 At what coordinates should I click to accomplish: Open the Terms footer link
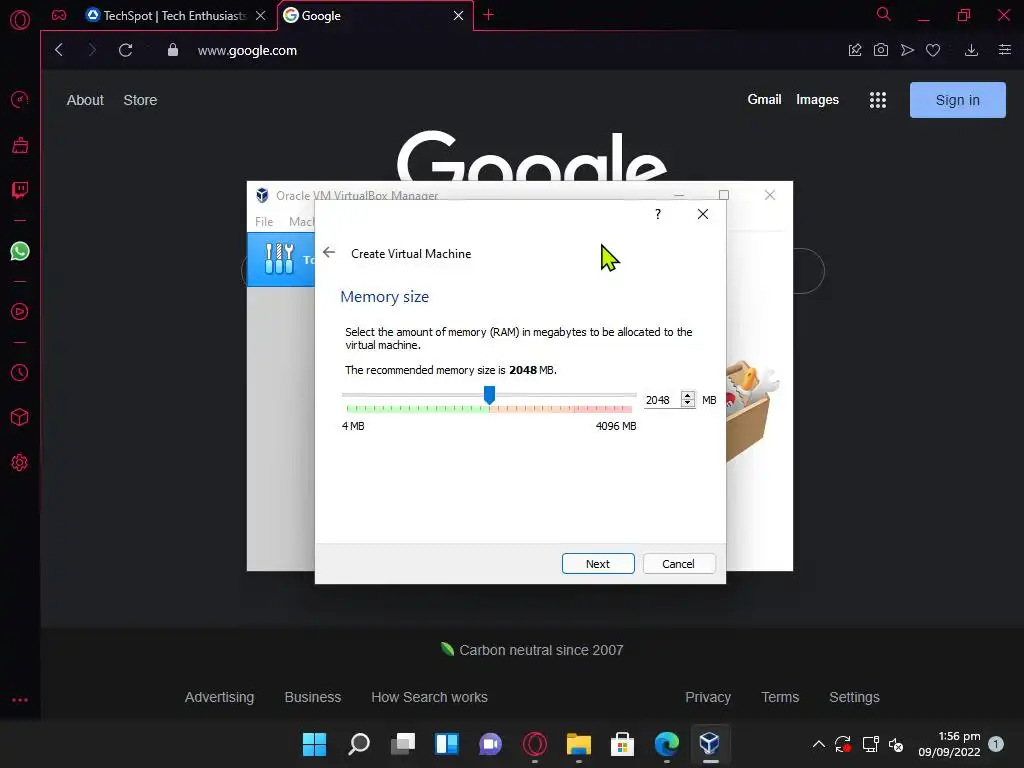pyautogui.click(x=780, y=697)
